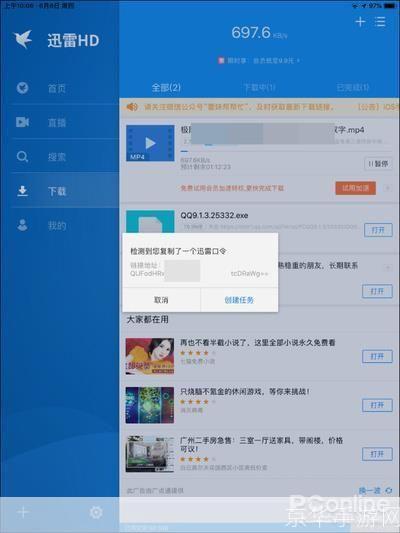Click the 广州二手房急售 ad title
Screen dimensions: 400x533
pyautogui.click(x=261, y=445)
